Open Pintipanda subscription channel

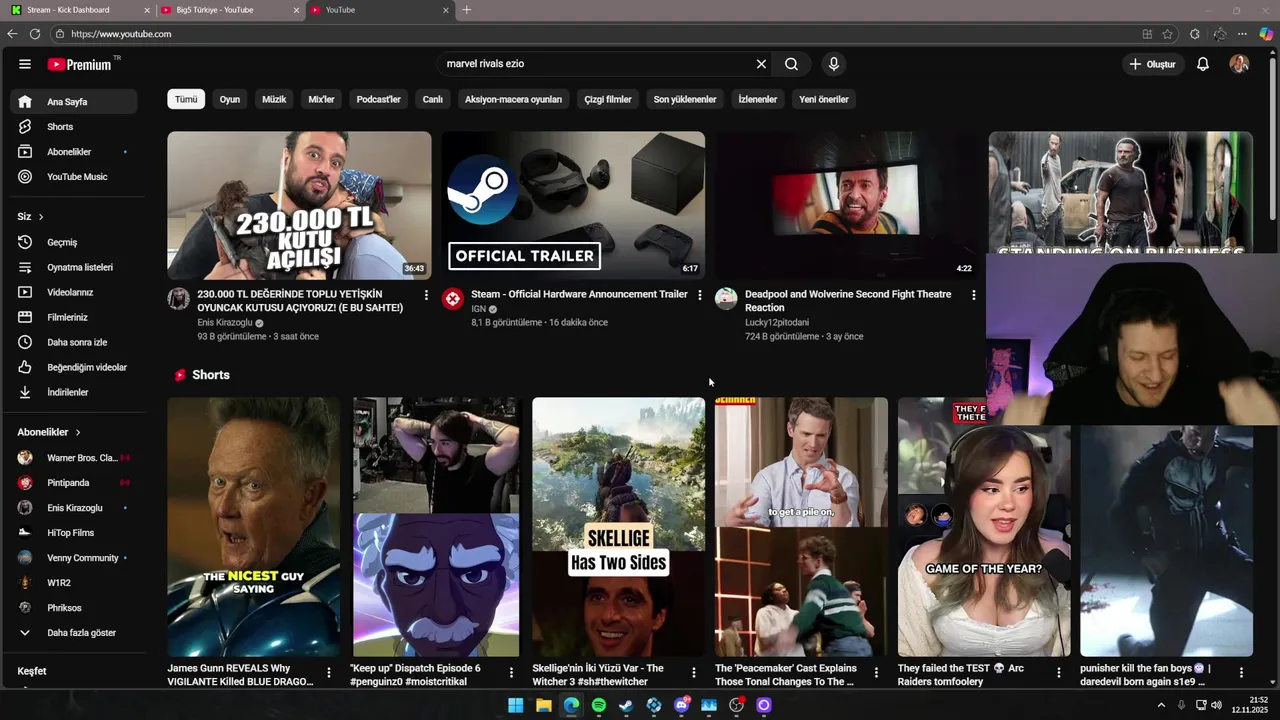tap(74, 483)
